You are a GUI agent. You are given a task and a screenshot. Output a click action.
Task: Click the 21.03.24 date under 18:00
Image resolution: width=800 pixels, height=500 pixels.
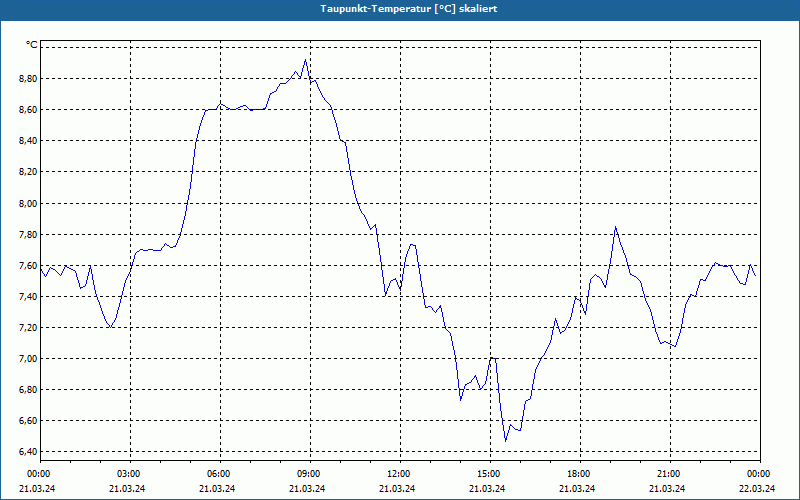[x=577, y=488]
